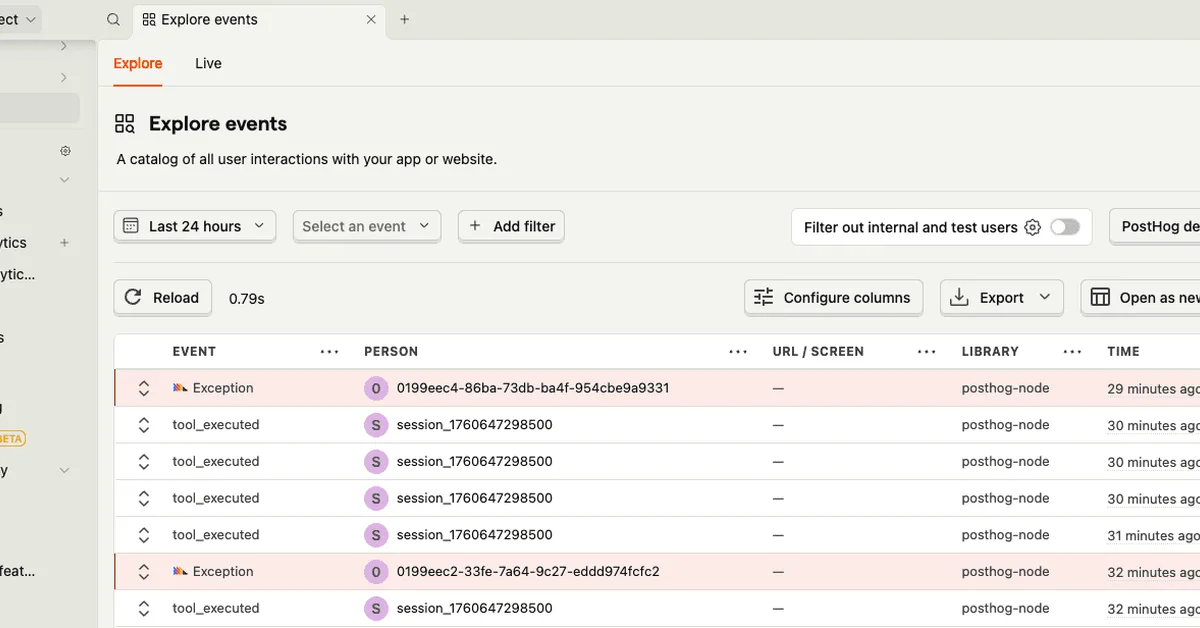Open search via the magnifying glass icon
The width and height of the screenshot is (1200, 628).
point(113,19)
